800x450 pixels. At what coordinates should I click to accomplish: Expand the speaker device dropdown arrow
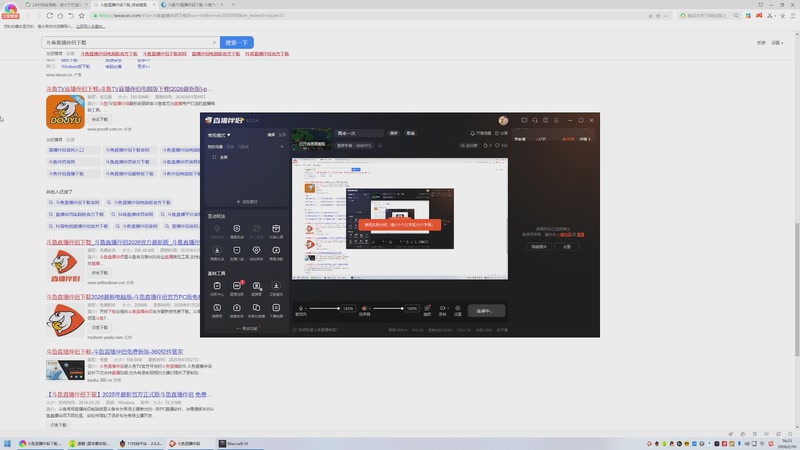pyautogui.click(x=369, y=308)
